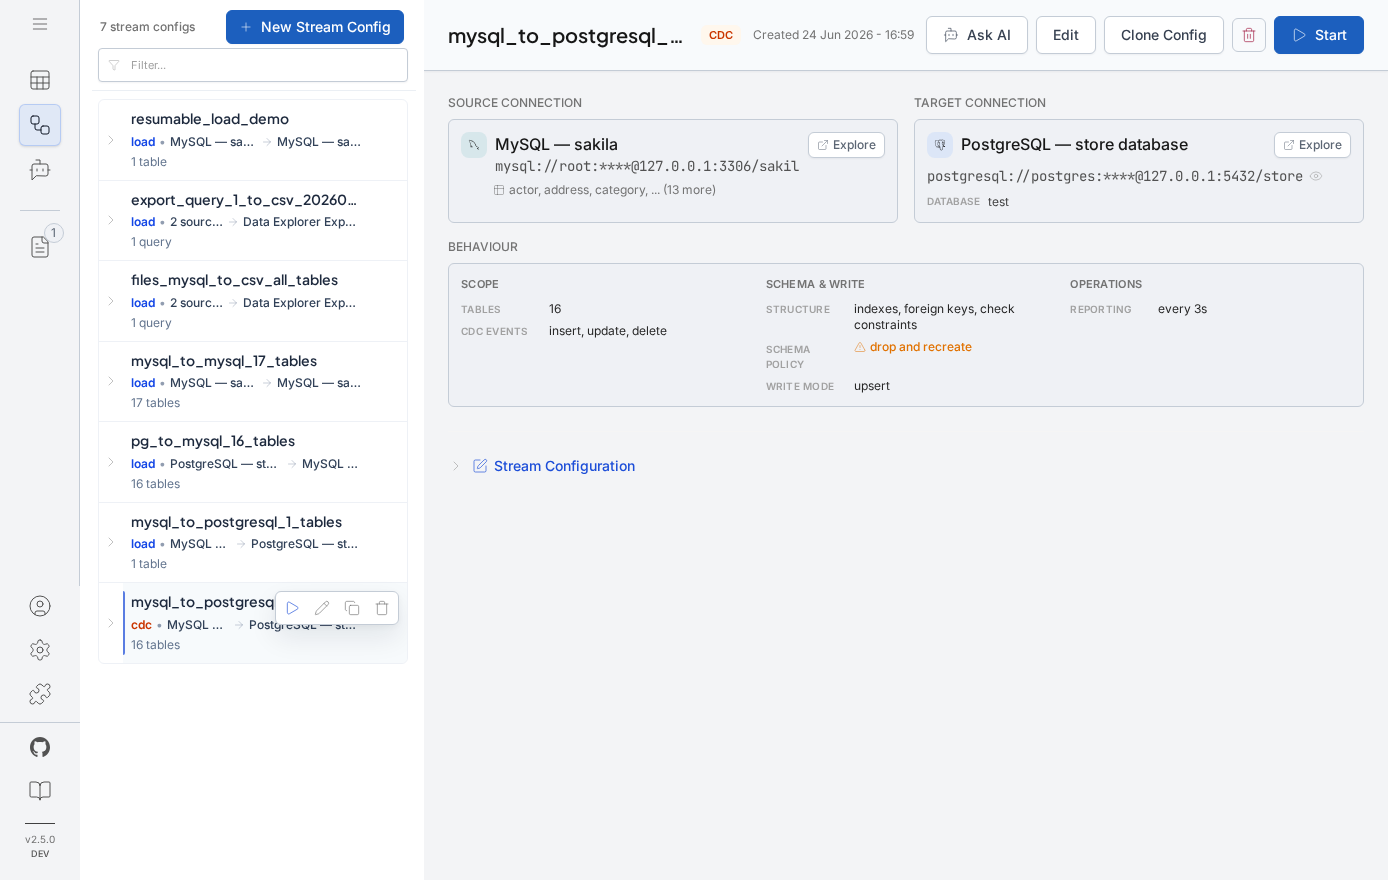Expand the resumable_load_demo config
Screen dimensions: 1400x880
(x=111, y=140)
